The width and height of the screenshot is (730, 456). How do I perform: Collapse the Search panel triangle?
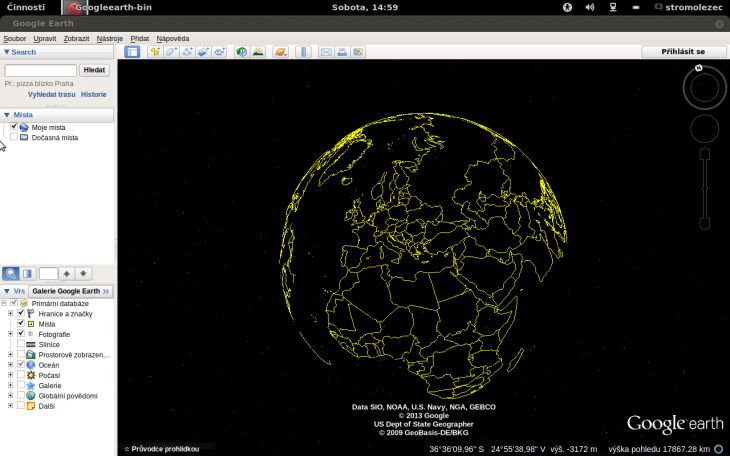click(x=7, y=52)
